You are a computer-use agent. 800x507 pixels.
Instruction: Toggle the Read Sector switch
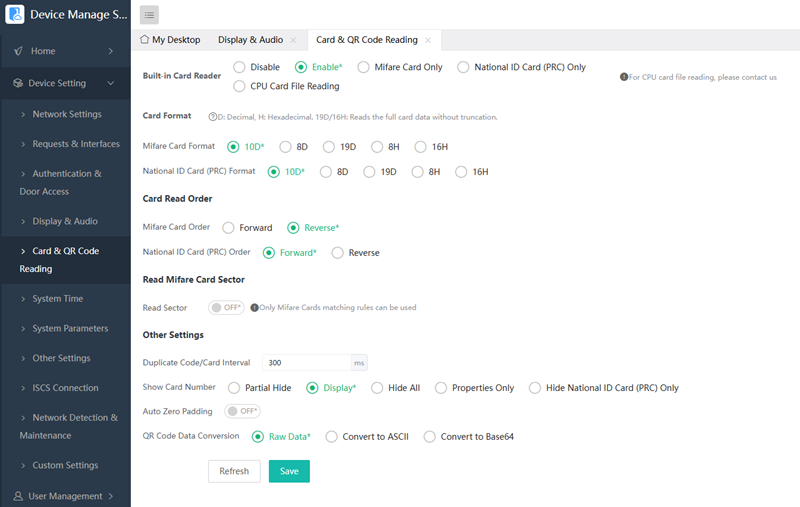coord(226,308)
